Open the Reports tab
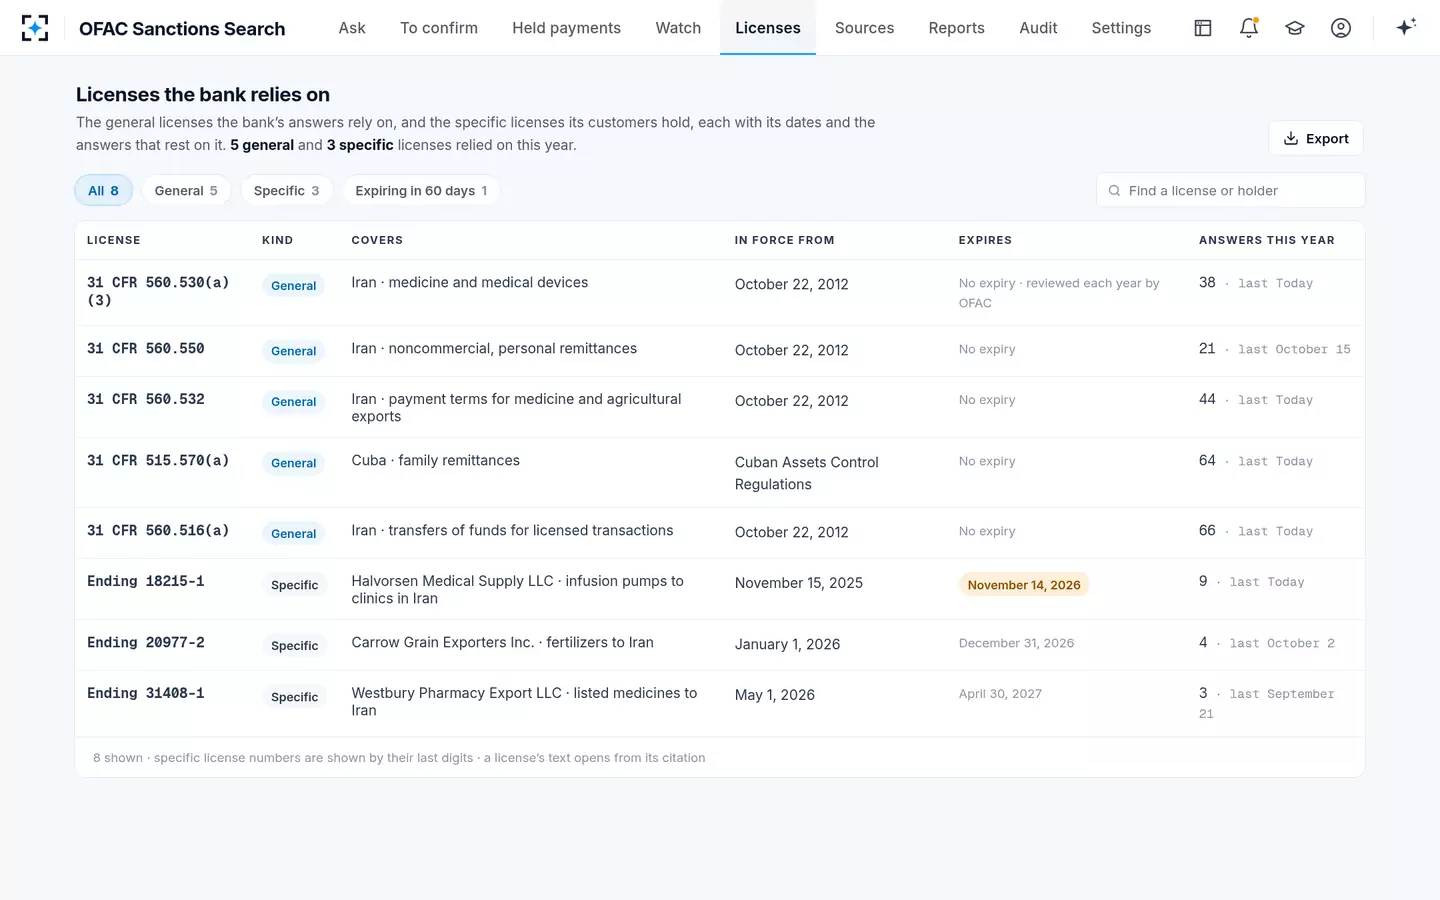Image resolution: width=1440 pixels, height=900 pixels. tap(956, 28)
